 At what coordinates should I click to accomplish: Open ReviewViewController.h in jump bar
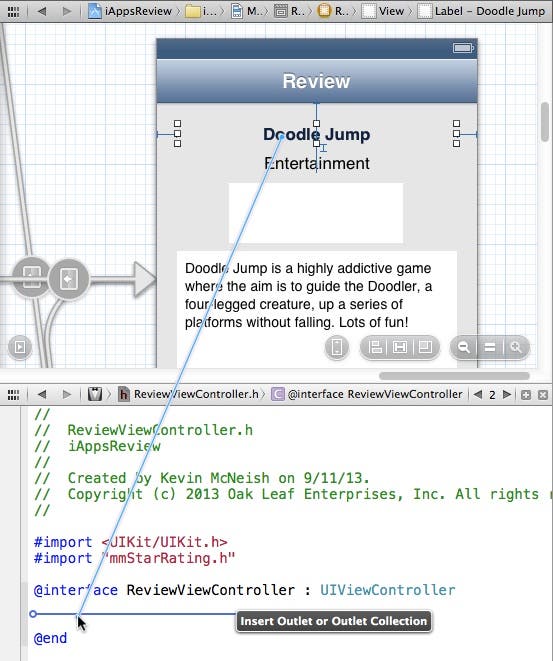pos(188,394)
